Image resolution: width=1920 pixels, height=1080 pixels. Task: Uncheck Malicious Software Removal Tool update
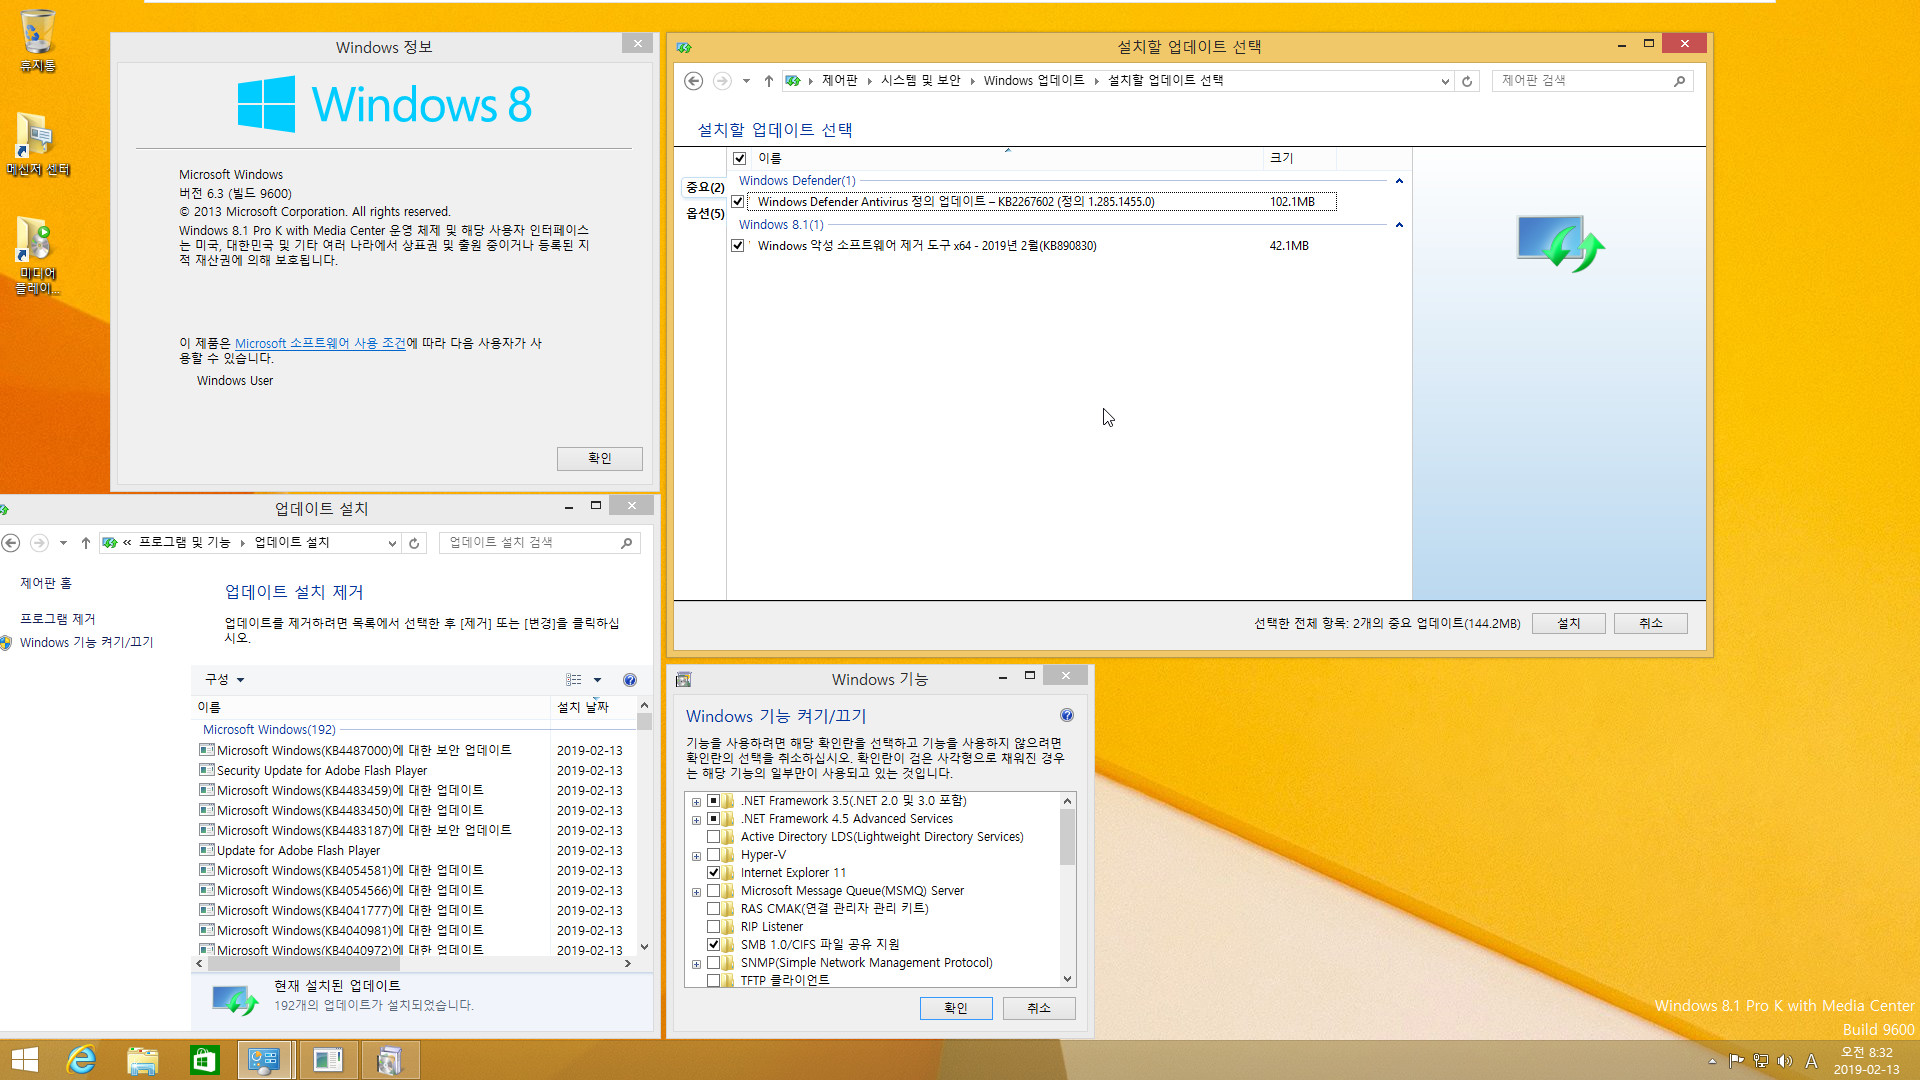(x=738, y=246)
